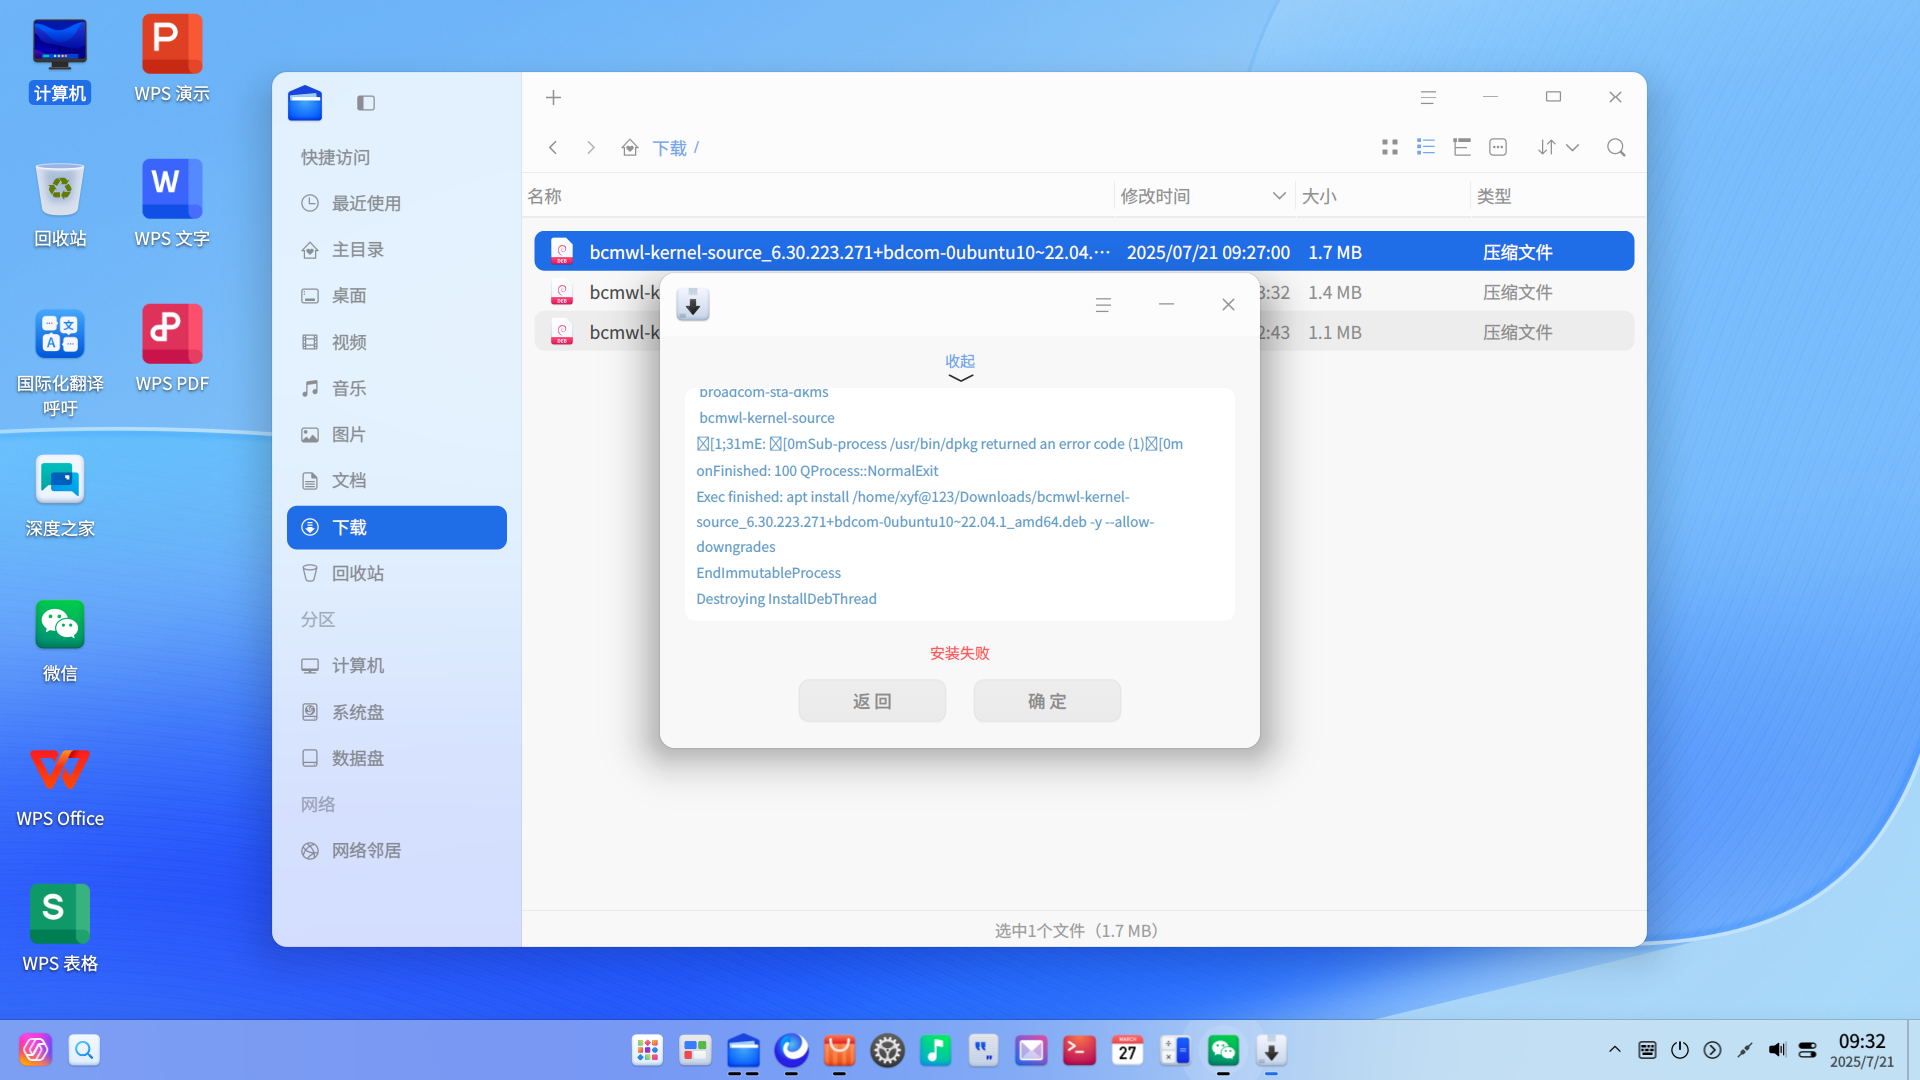Viewport: 1920px width, 1080px height.
Task: Open the search magnifier in file manager
Action: pyautogui.click(x=1615, y=147)
